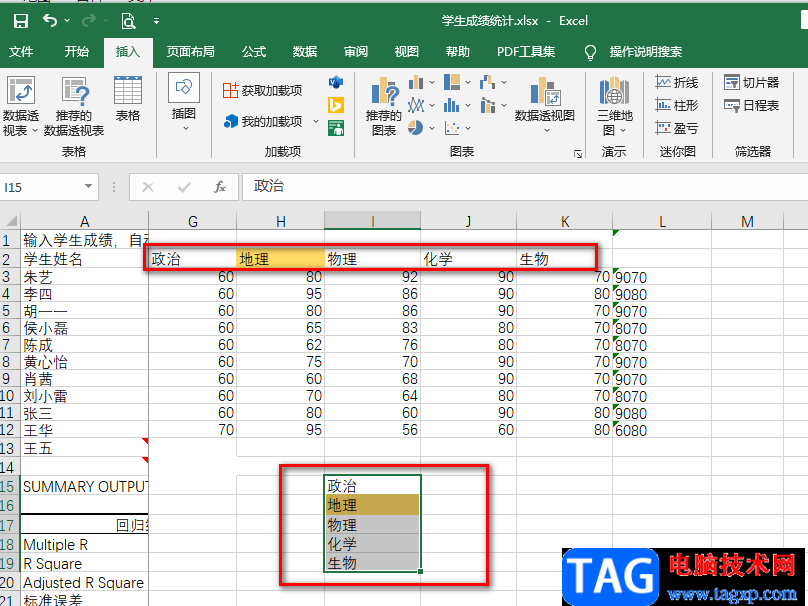This screenshot has width=808, height=606.
Task: Click the 获取加载项 button
Action: (x=263, y=91)
